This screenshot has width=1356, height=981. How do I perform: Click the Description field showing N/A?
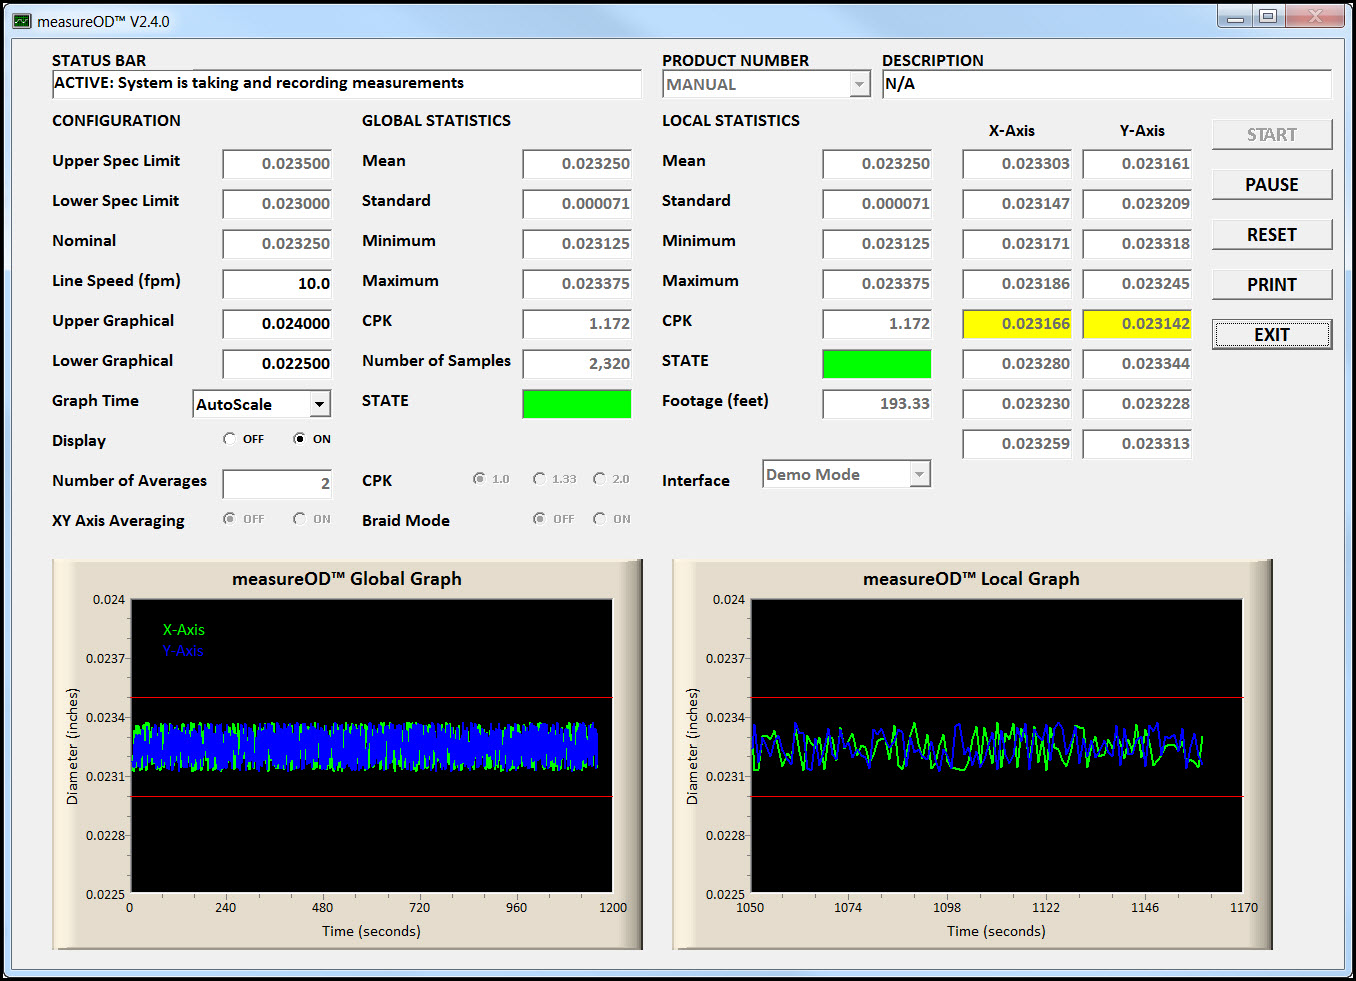point(1107,84)
